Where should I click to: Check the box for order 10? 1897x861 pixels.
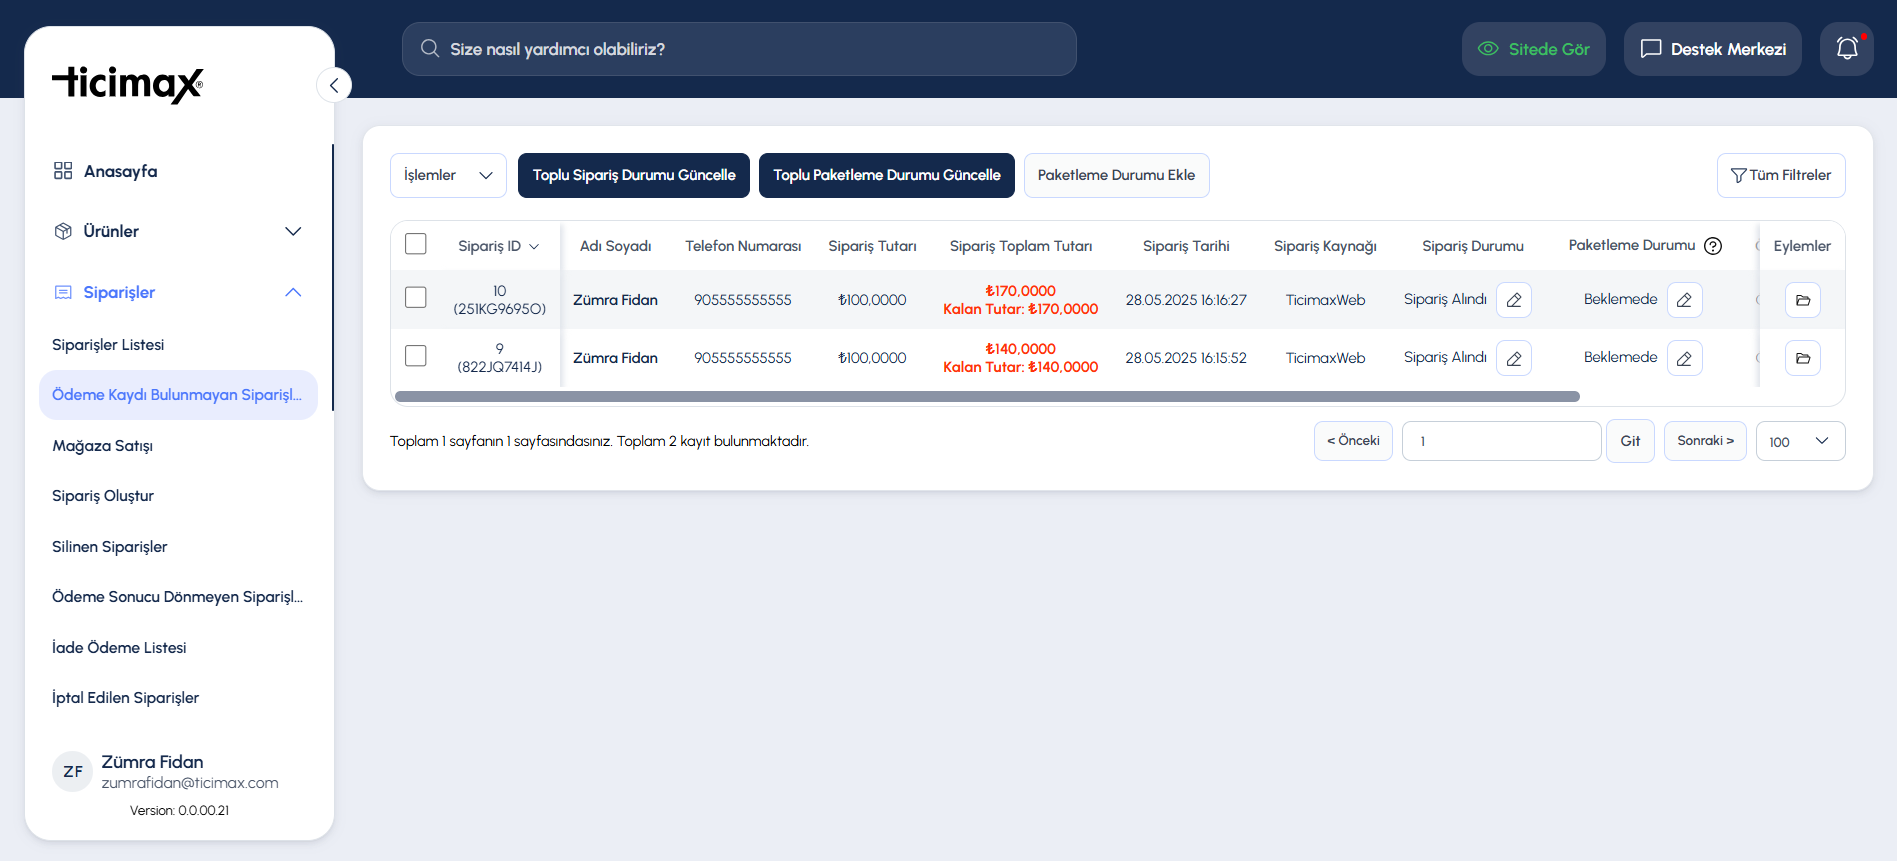coord(416,297)
